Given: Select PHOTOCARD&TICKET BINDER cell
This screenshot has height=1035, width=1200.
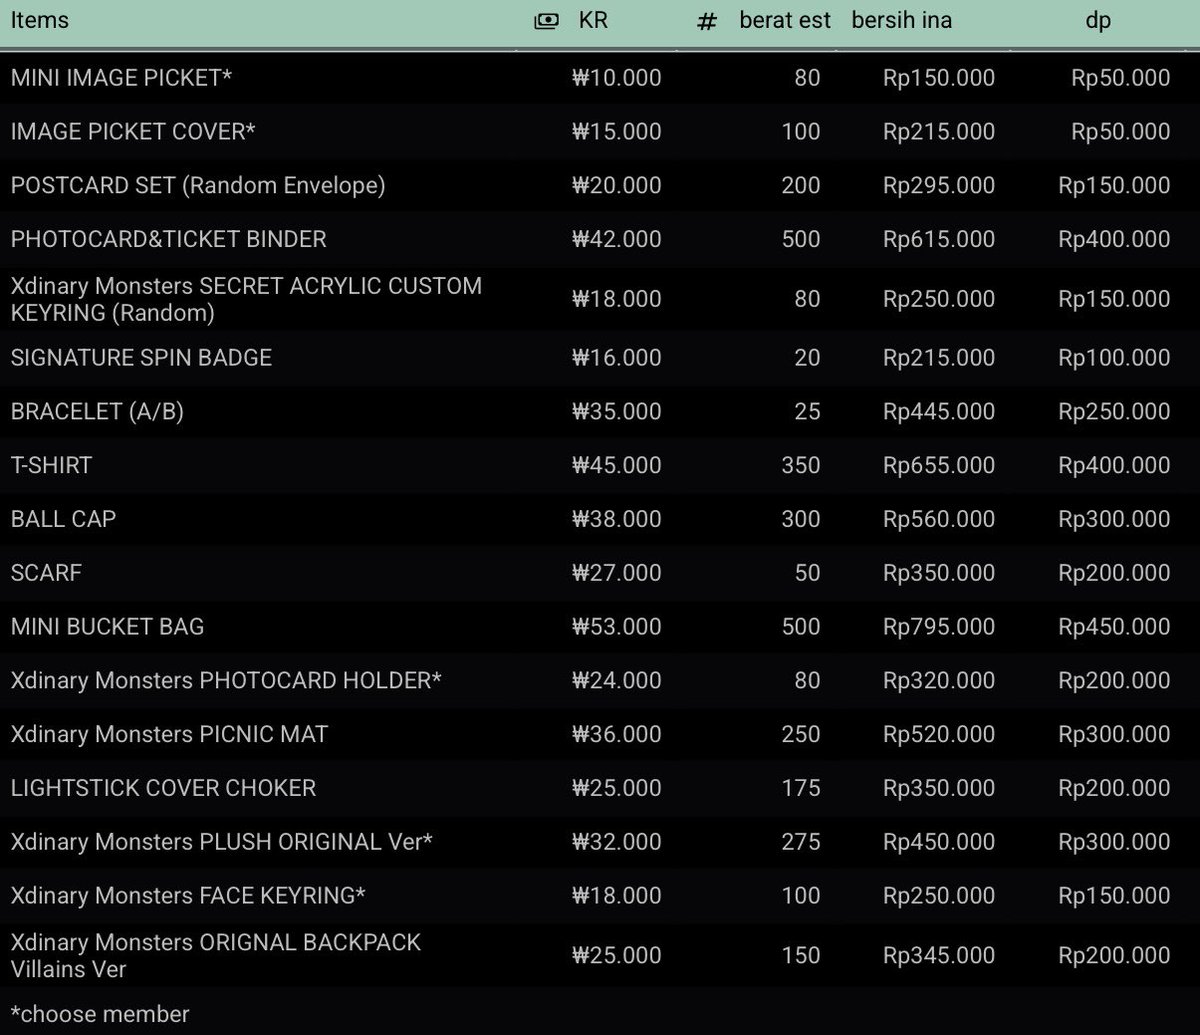Looking at the screenshot, I should 168,240.
